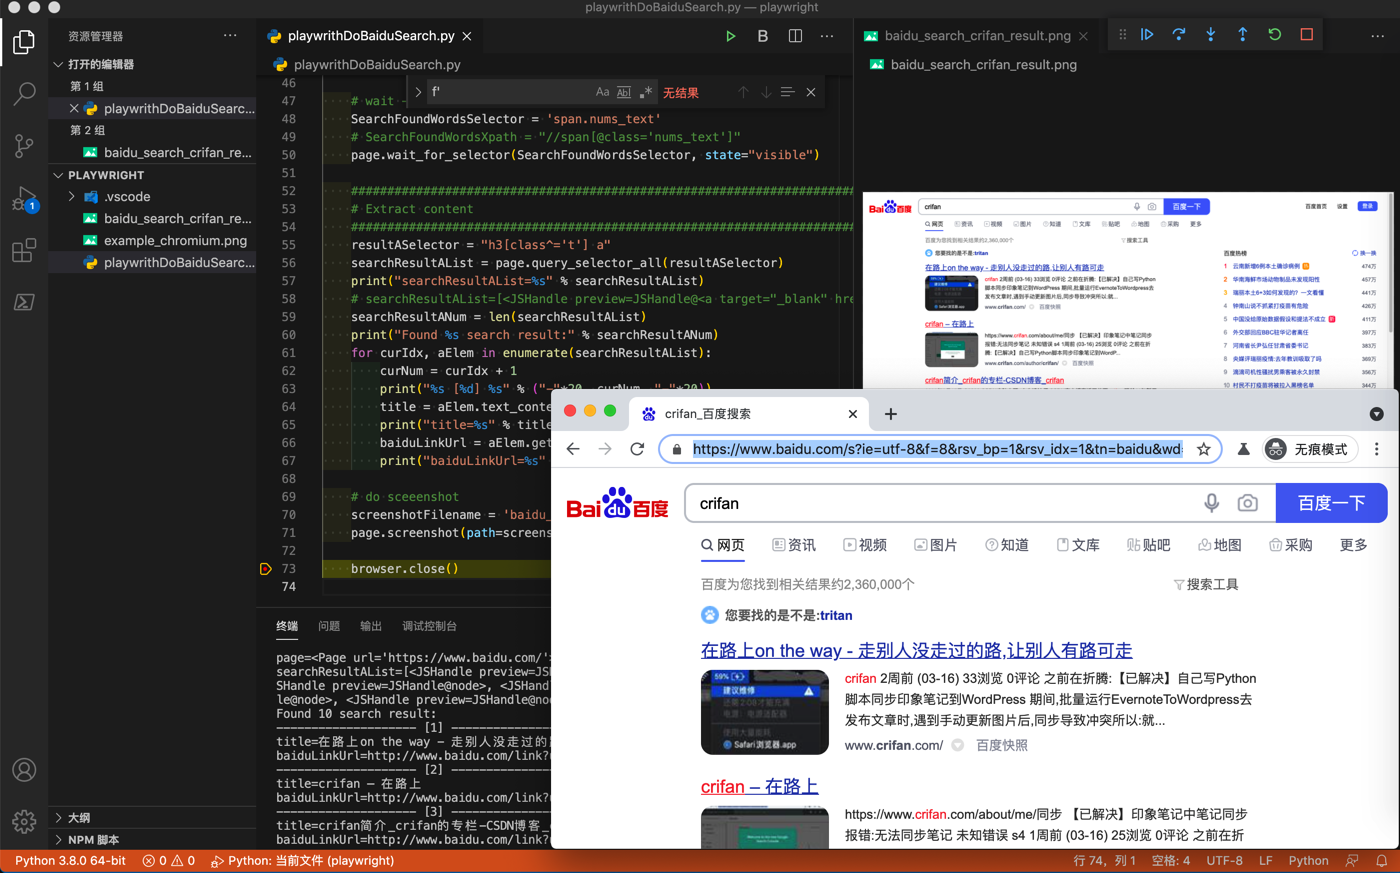
Task: Select the baidu_search_crifan_result.png editor tab
Action: pos(976,36)
